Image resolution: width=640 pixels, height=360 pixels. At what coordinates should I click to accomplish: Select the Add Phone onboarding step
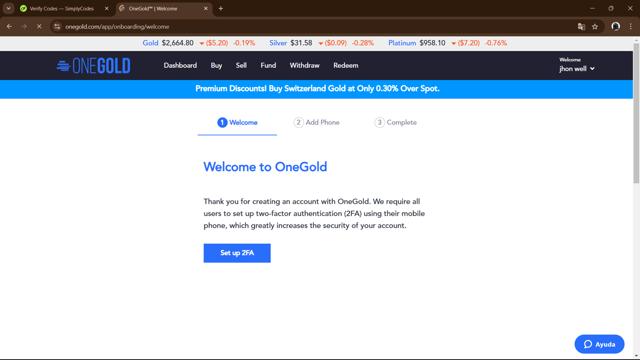click(x=316, y=122)
